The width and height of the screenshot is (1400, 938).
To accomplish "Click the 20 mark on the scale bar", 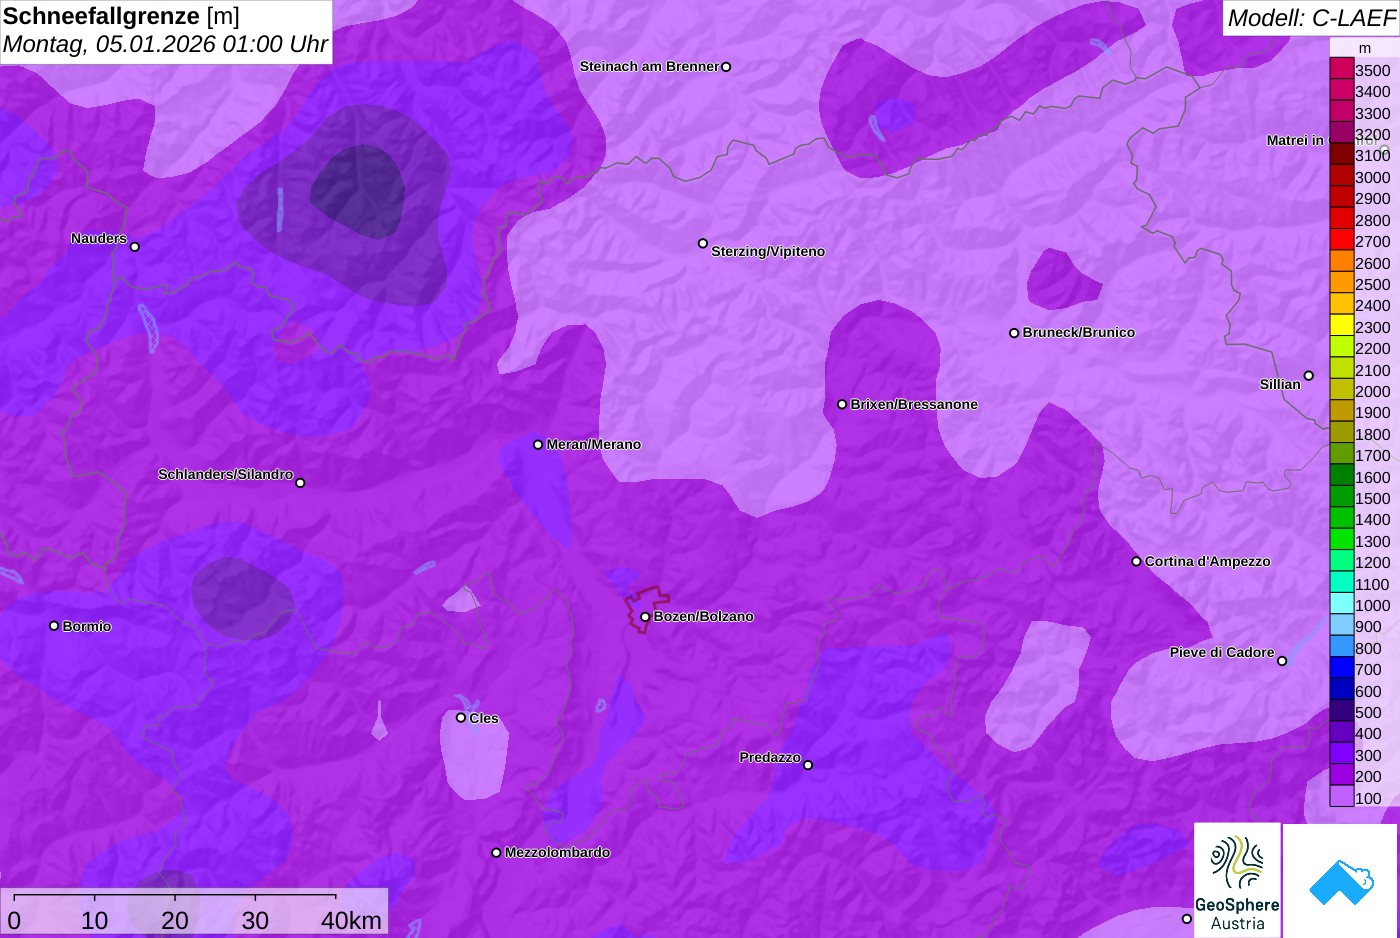I will click(x=175, y=921).
